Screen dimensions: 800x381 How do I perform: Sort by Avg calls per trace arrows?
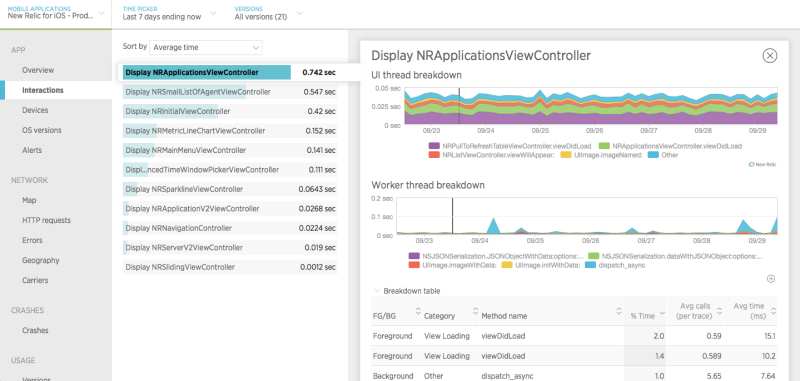pos(720,311)
